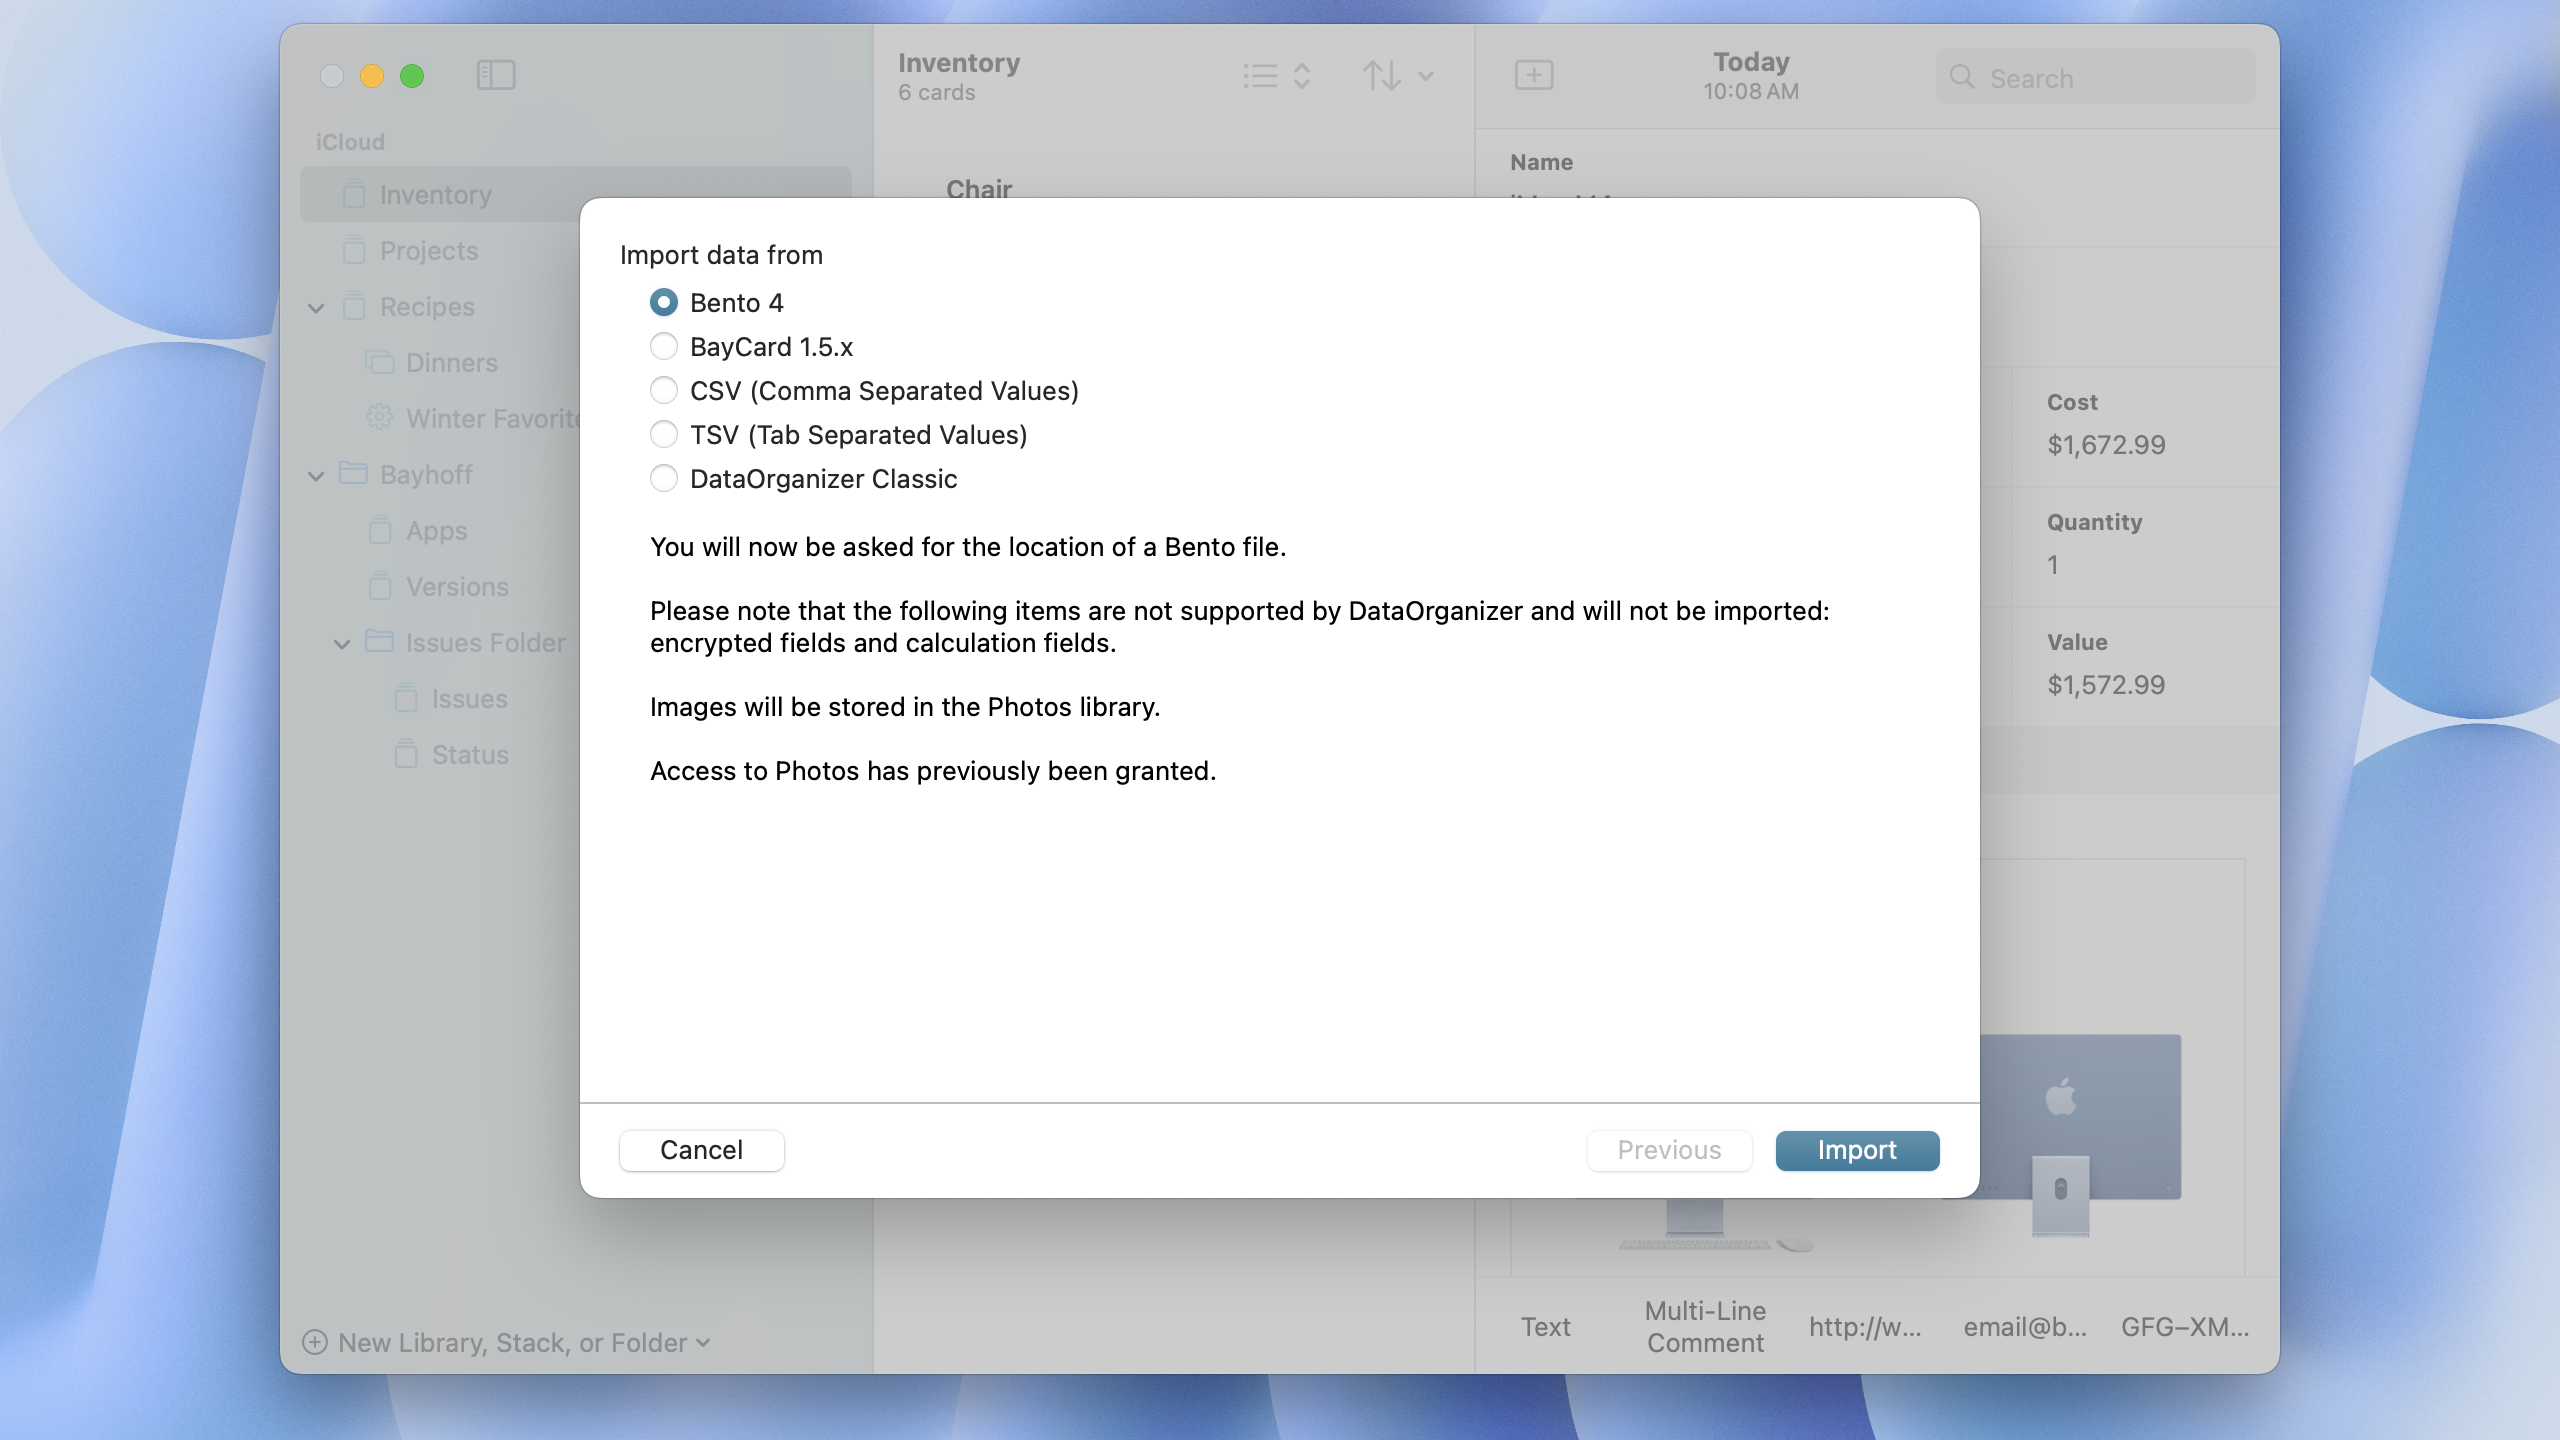Select the Recipes library
Viewport: 2560px width, 1440px height.
427,306
